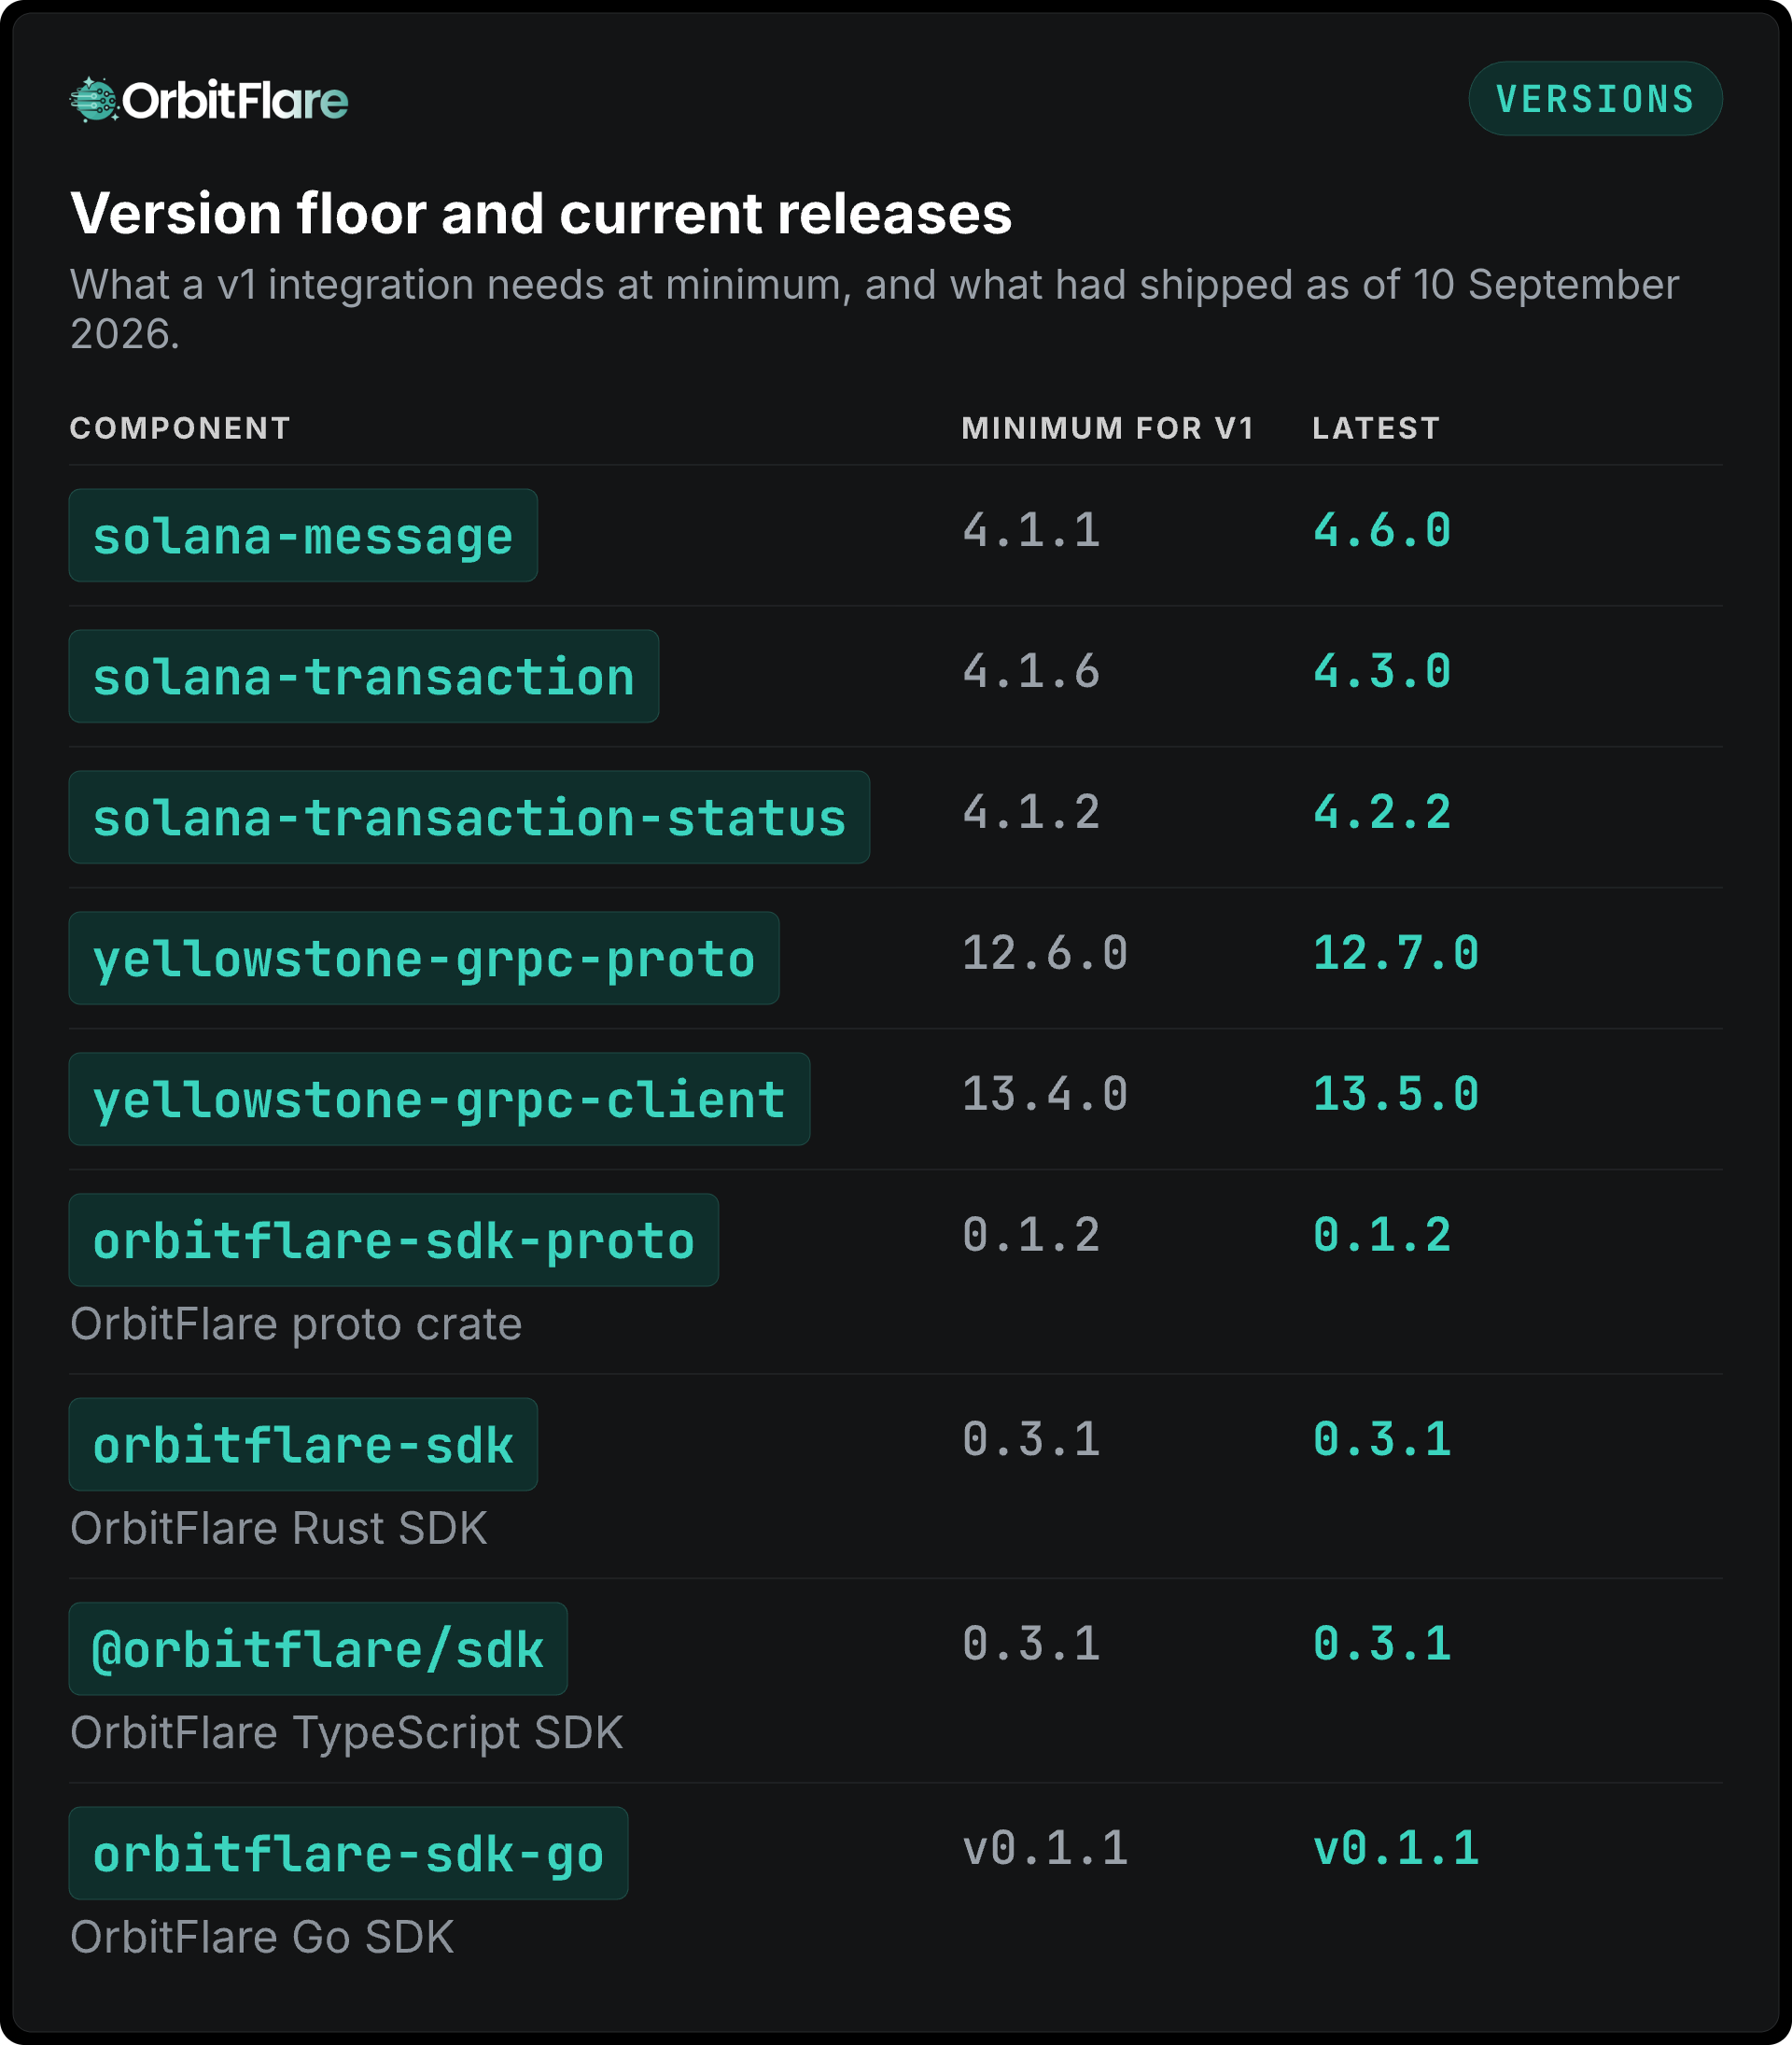Screen dimensions: 1792x2045
Task: Click the LATEST column header
Action: (1376, 428)
